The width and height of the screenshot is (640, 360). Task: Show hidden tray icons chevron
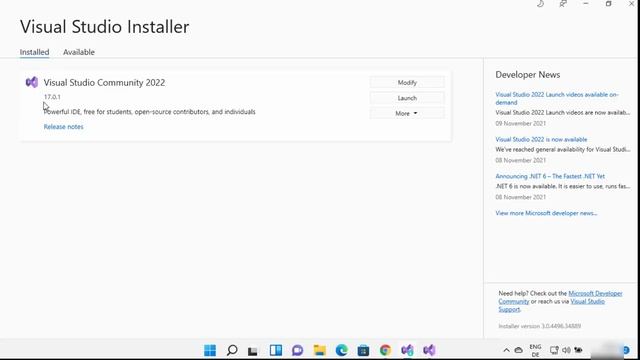tap(506, 350)
